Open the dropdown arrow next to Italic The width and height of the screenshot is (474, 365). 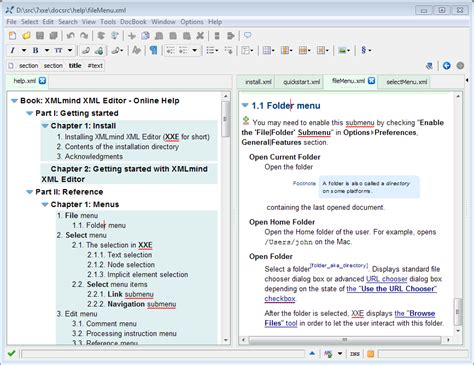[24, 50]
